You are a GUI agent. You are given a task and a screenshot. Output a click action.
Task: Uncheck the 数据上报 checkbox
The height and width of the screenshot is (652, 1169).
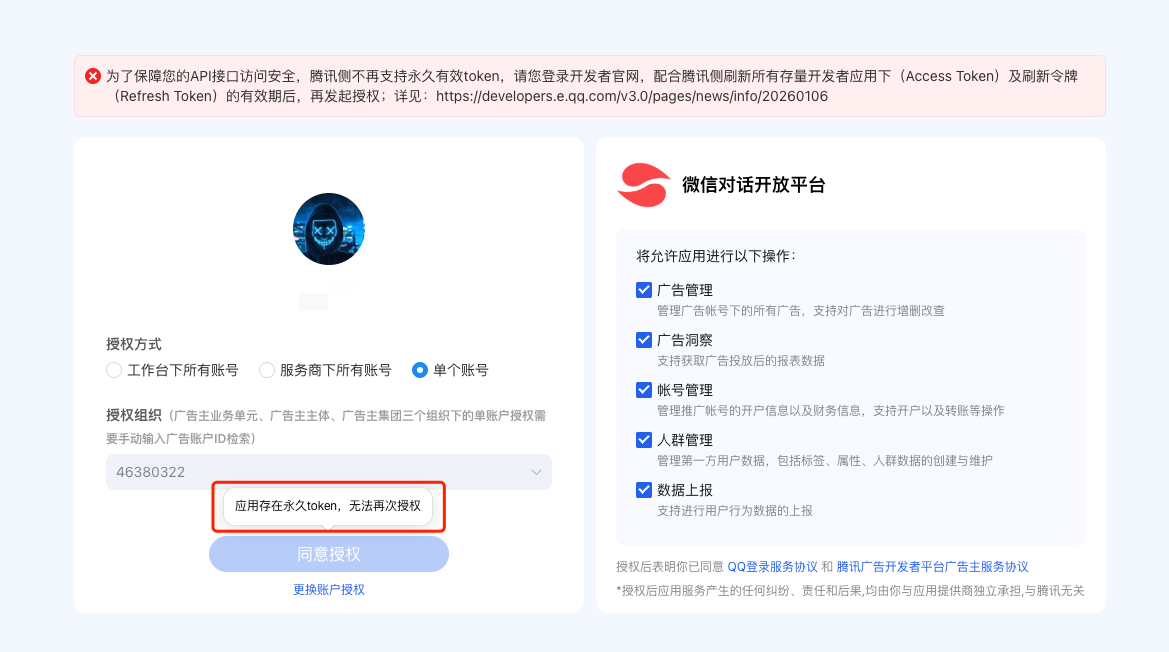coord(644,490)
